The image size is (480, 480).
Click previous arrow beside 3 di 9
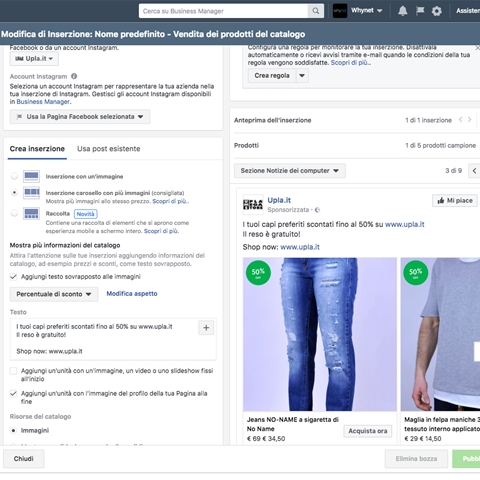[x=474, y=171]
